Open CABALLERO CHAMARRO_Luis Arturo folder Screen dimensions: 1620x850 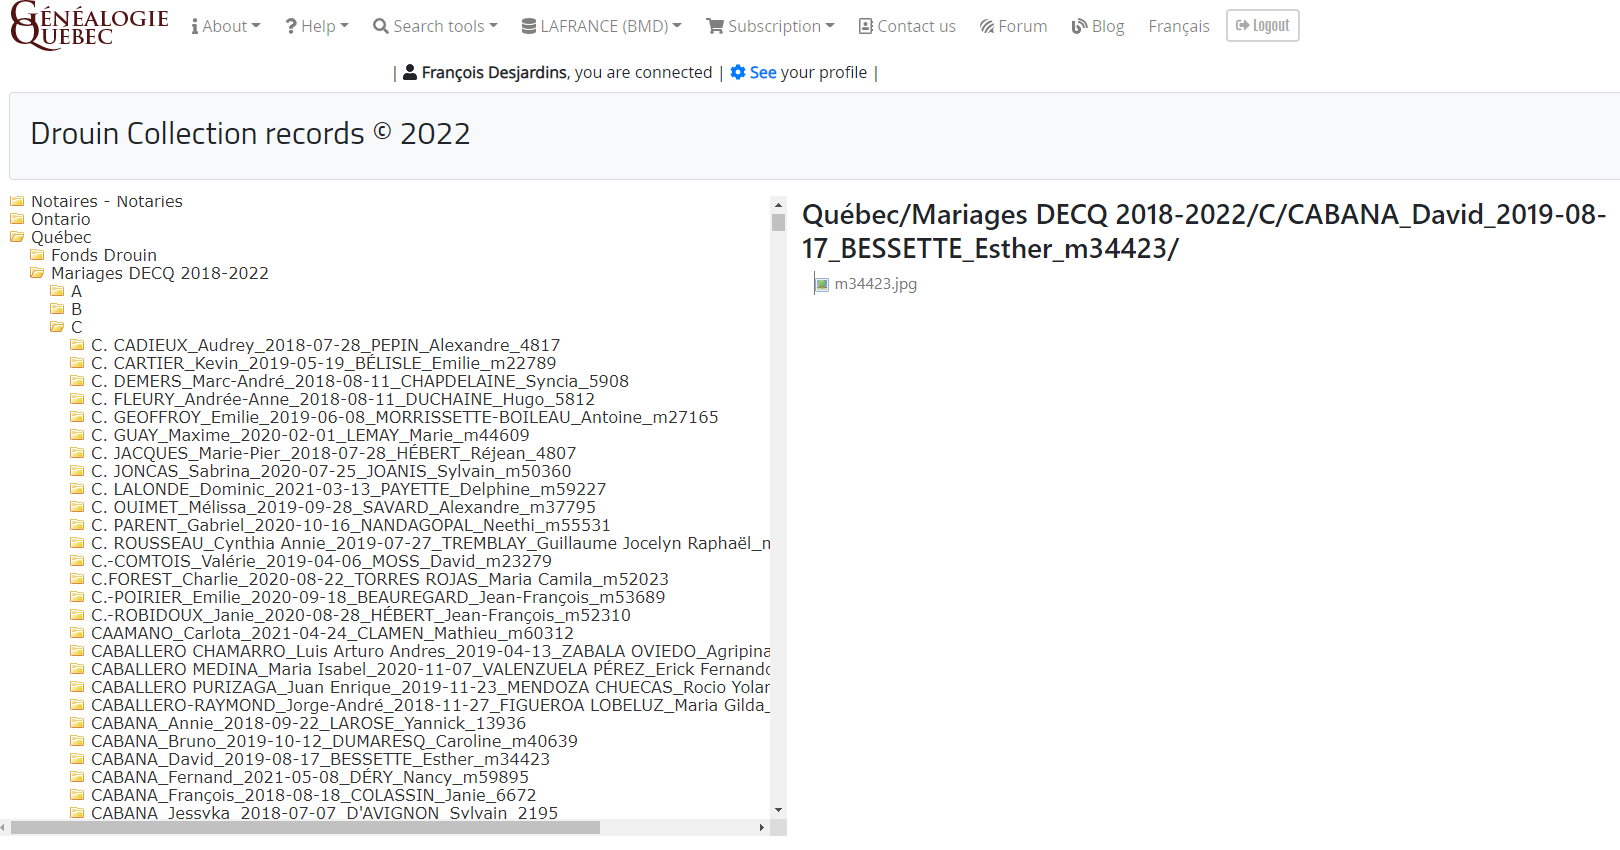click(431, 651)
